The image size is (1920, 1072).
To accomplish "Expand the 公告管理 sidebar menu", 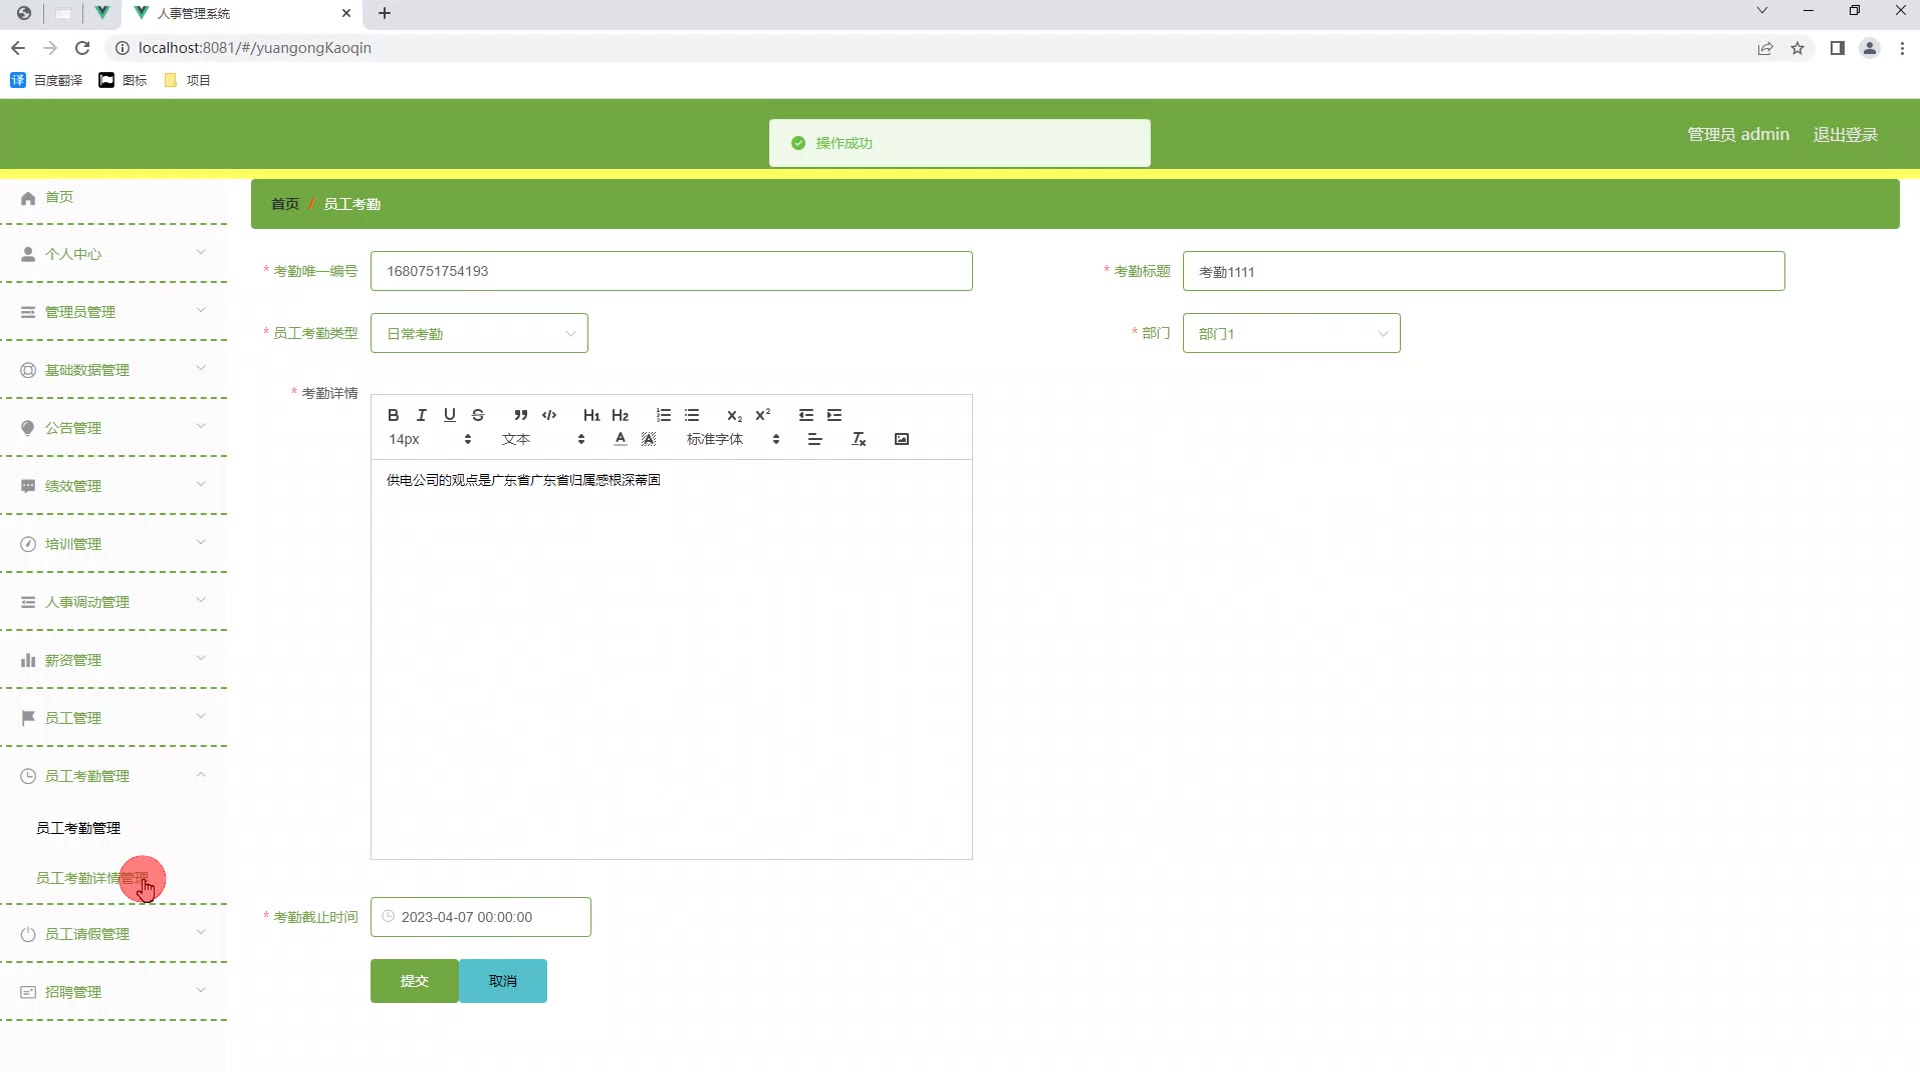I will [x=113, y=428].
